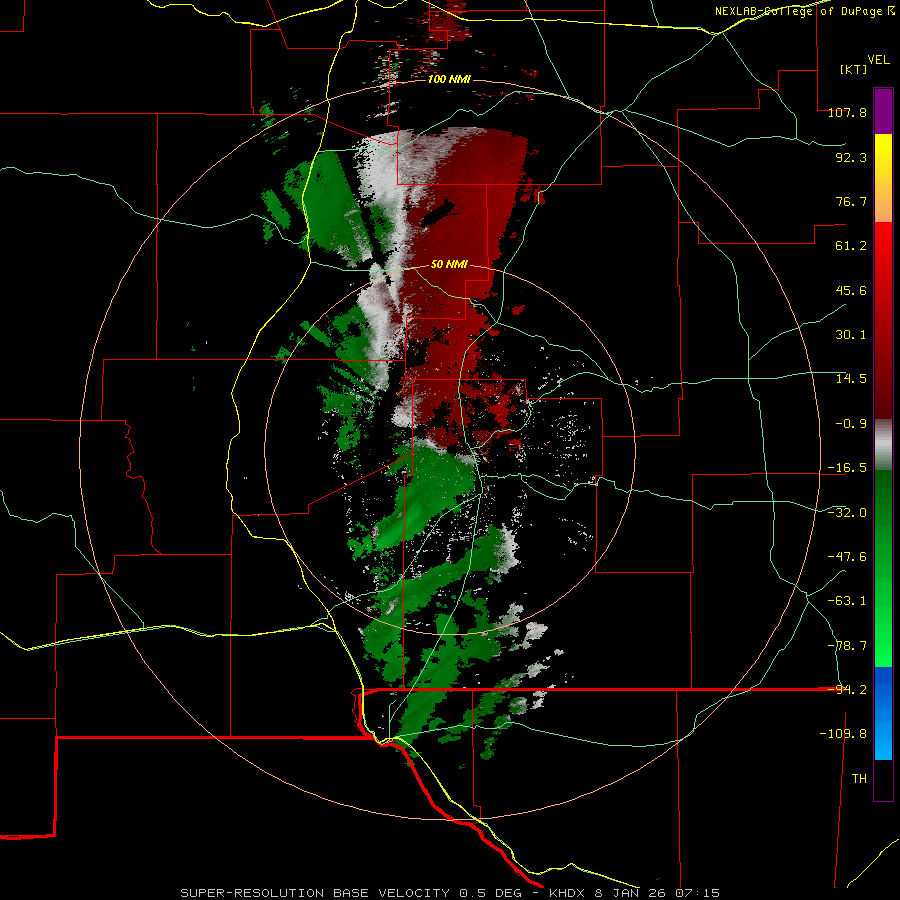Click the -16.5 value on velocity scale
The width and height of the screenshot is (900, 900).
tap(847, 468)
